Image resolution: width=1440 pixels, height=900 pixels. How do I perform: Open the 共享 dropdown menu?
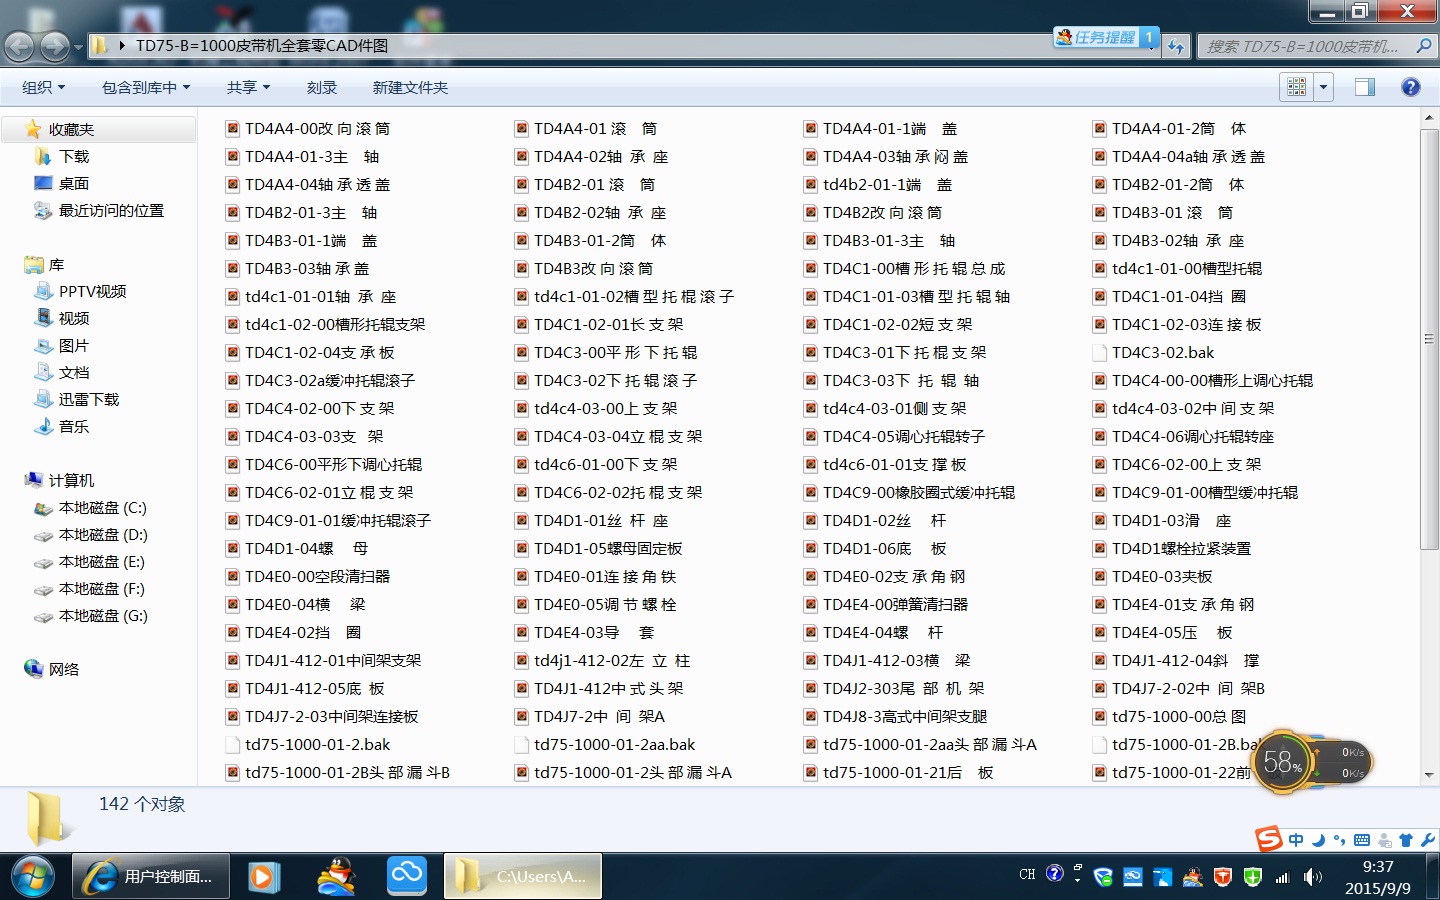(248, 88)
